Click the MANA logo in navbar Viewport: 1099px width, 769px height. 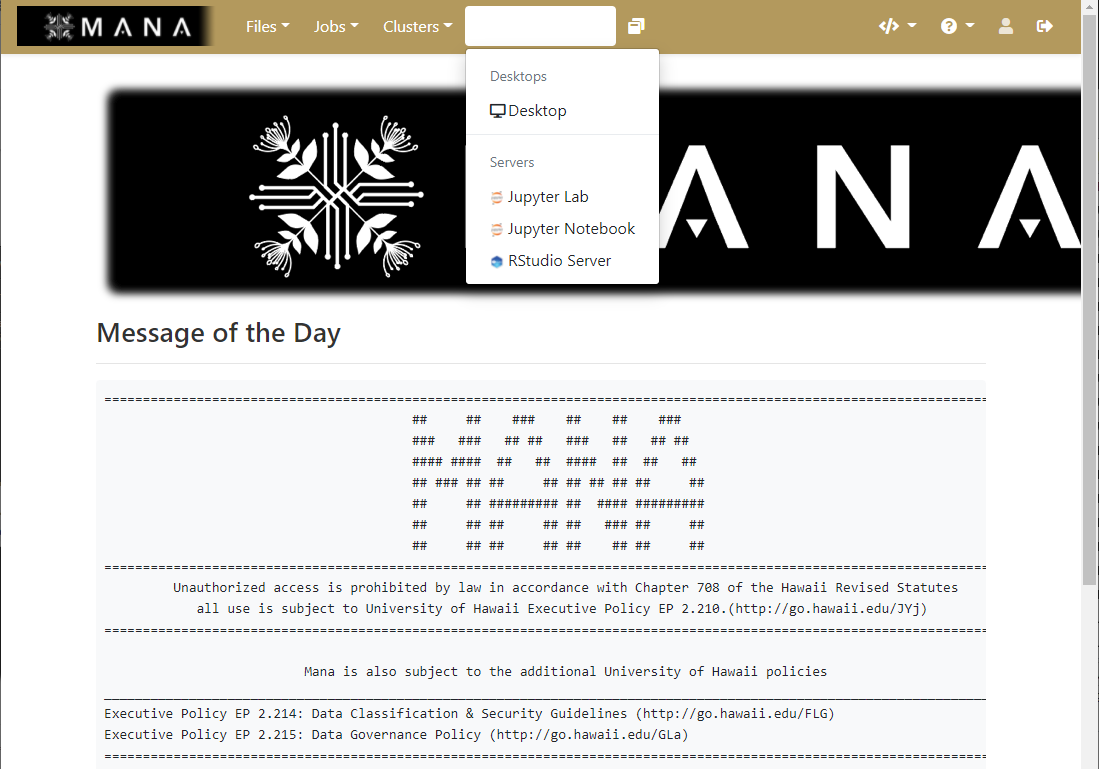pyautogui.click(x=115, y=27)
